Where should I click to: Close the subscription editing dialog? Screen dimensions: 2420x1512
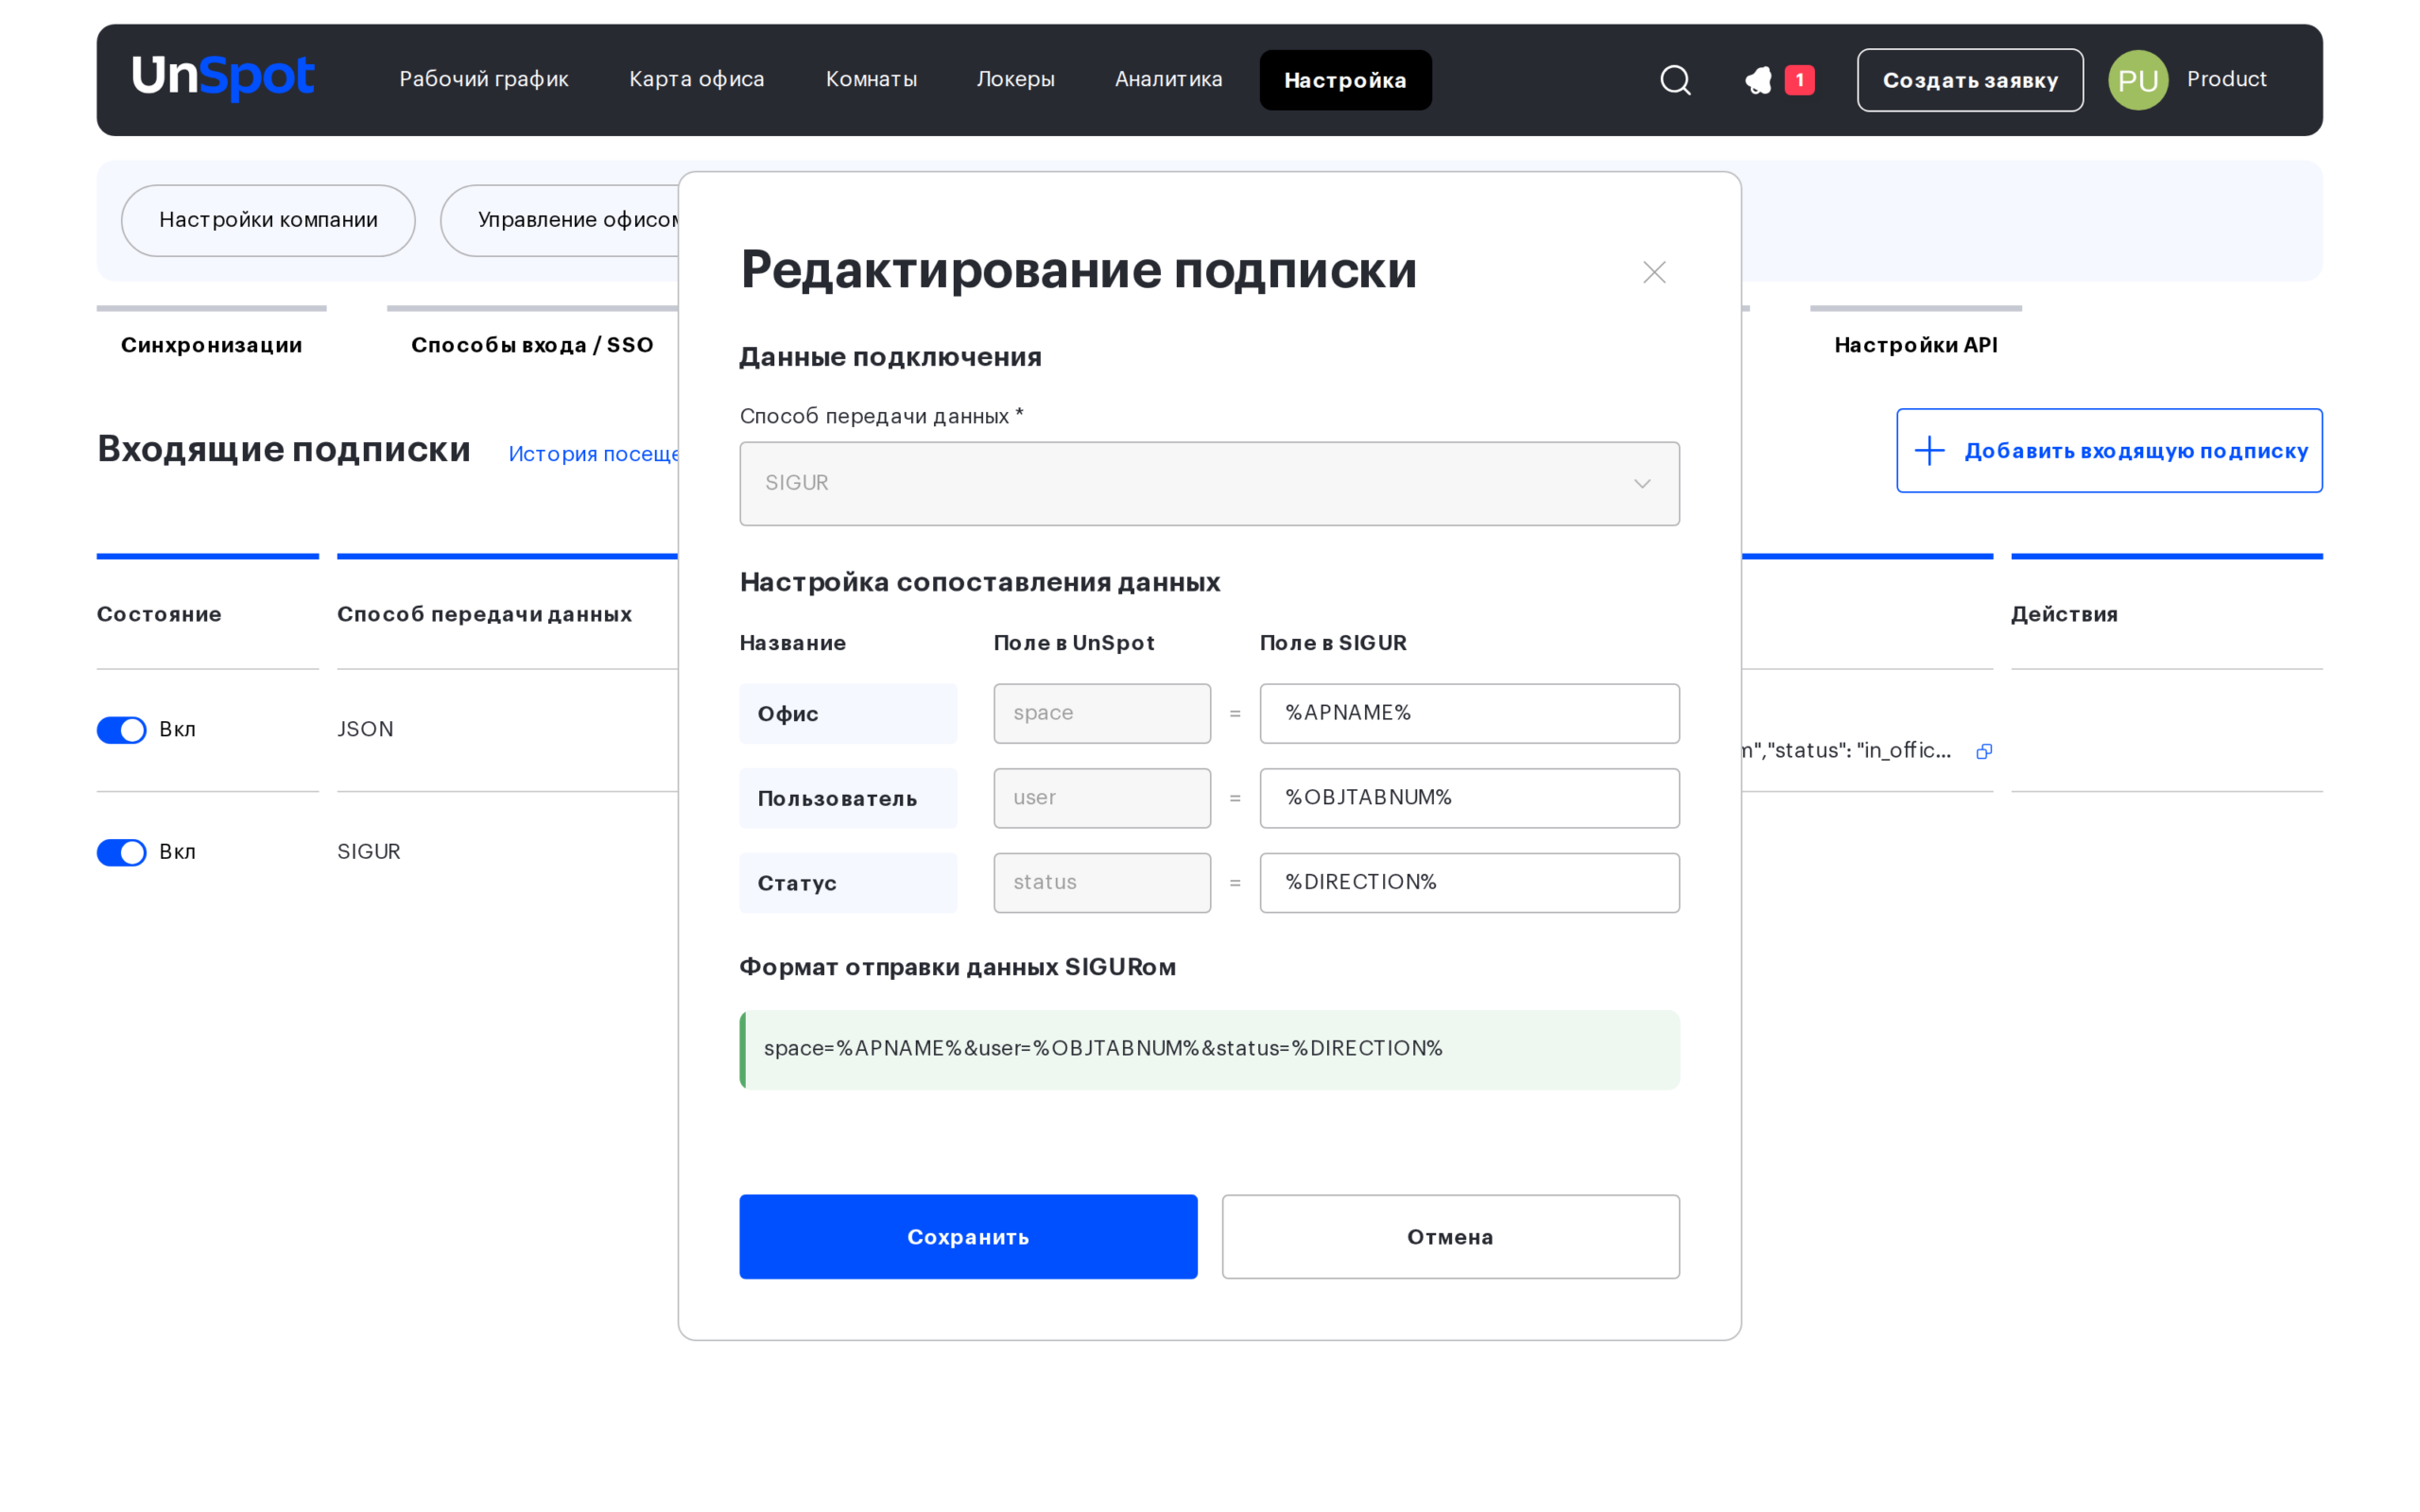pyautogui.click(x=1654, y=272)
